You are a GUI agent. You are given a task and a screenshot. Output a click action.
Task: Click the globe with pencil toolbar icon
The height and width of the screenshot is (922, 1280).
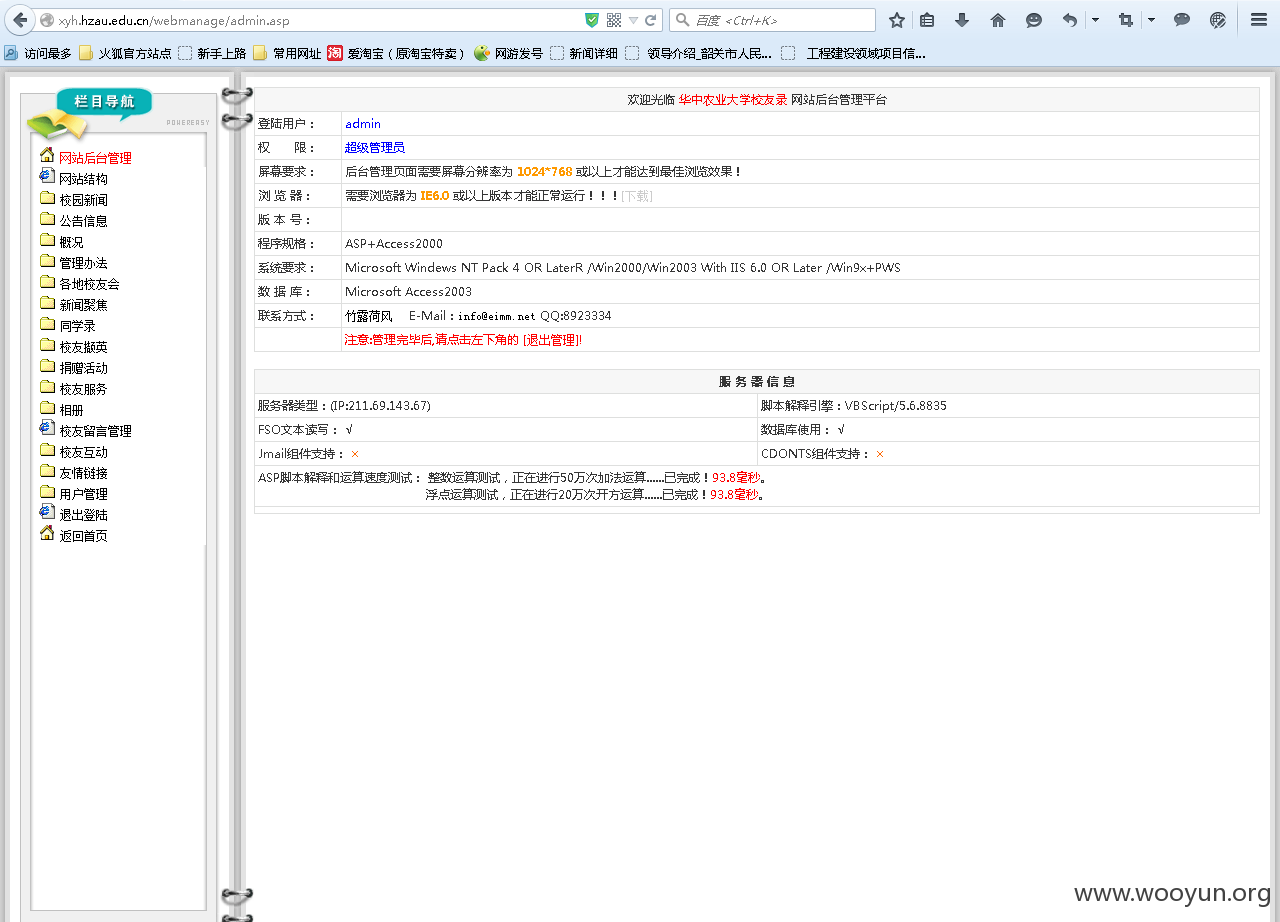coord(1218,20)
